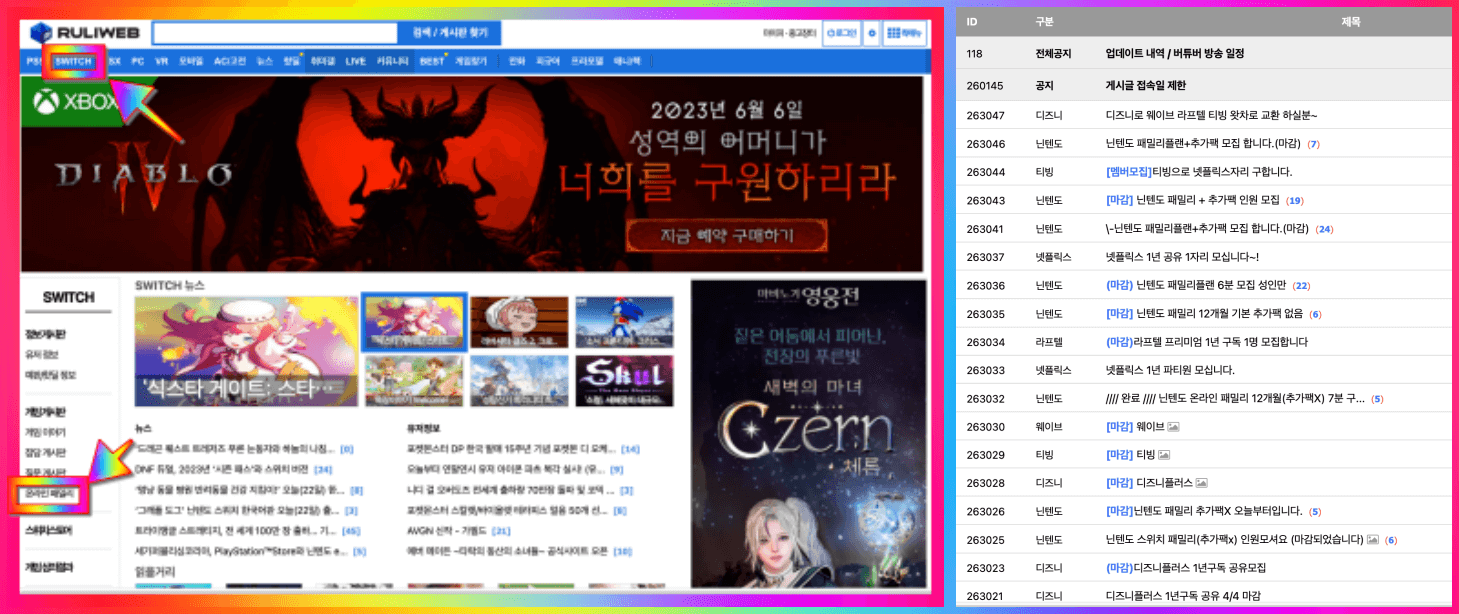Open post 닌텐도 패밀리플랜 6분 모집 성인만
Image resolution: width=1459 pixels, height=614 pixels.
pos(1197,285)
